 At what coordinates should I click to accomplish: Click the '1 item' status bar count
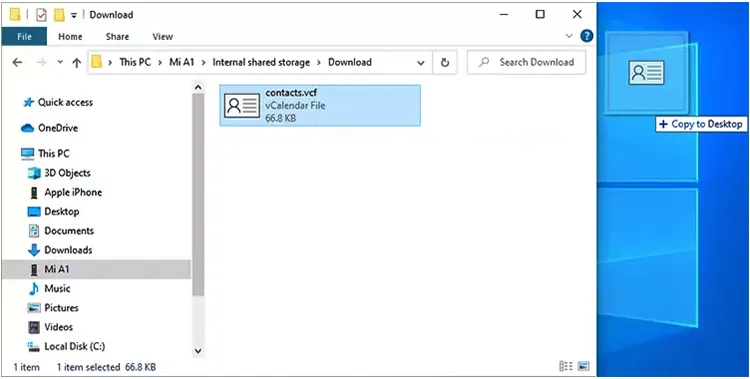26,368
